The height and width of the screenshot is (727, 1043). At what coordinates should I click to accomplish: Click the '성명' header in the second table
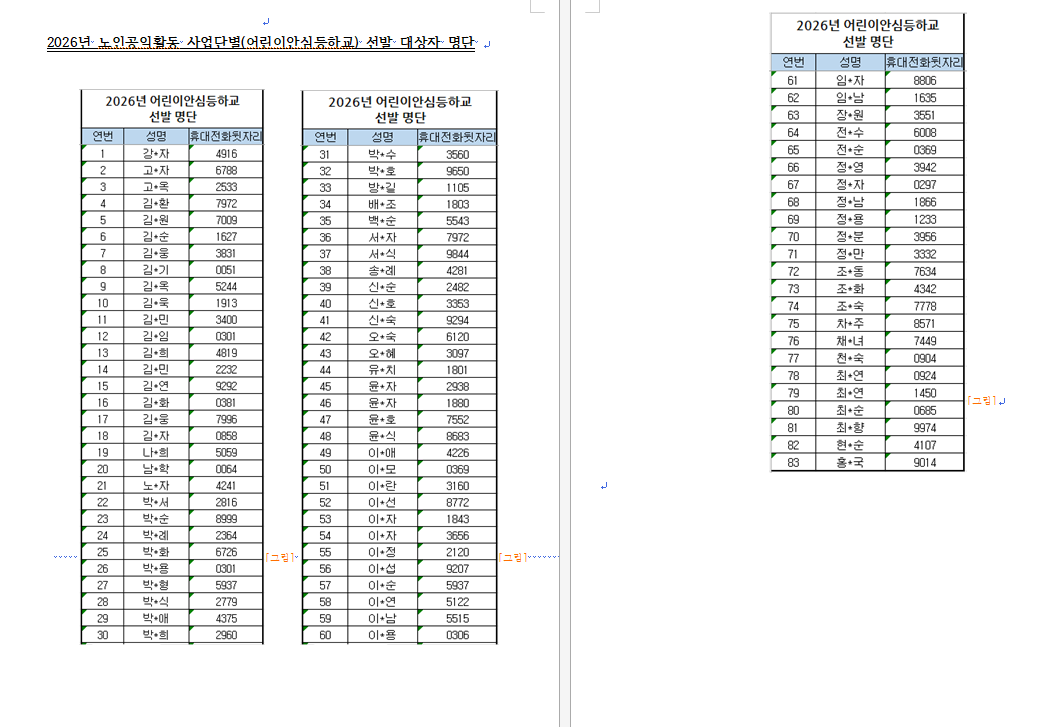pos(382,136)
